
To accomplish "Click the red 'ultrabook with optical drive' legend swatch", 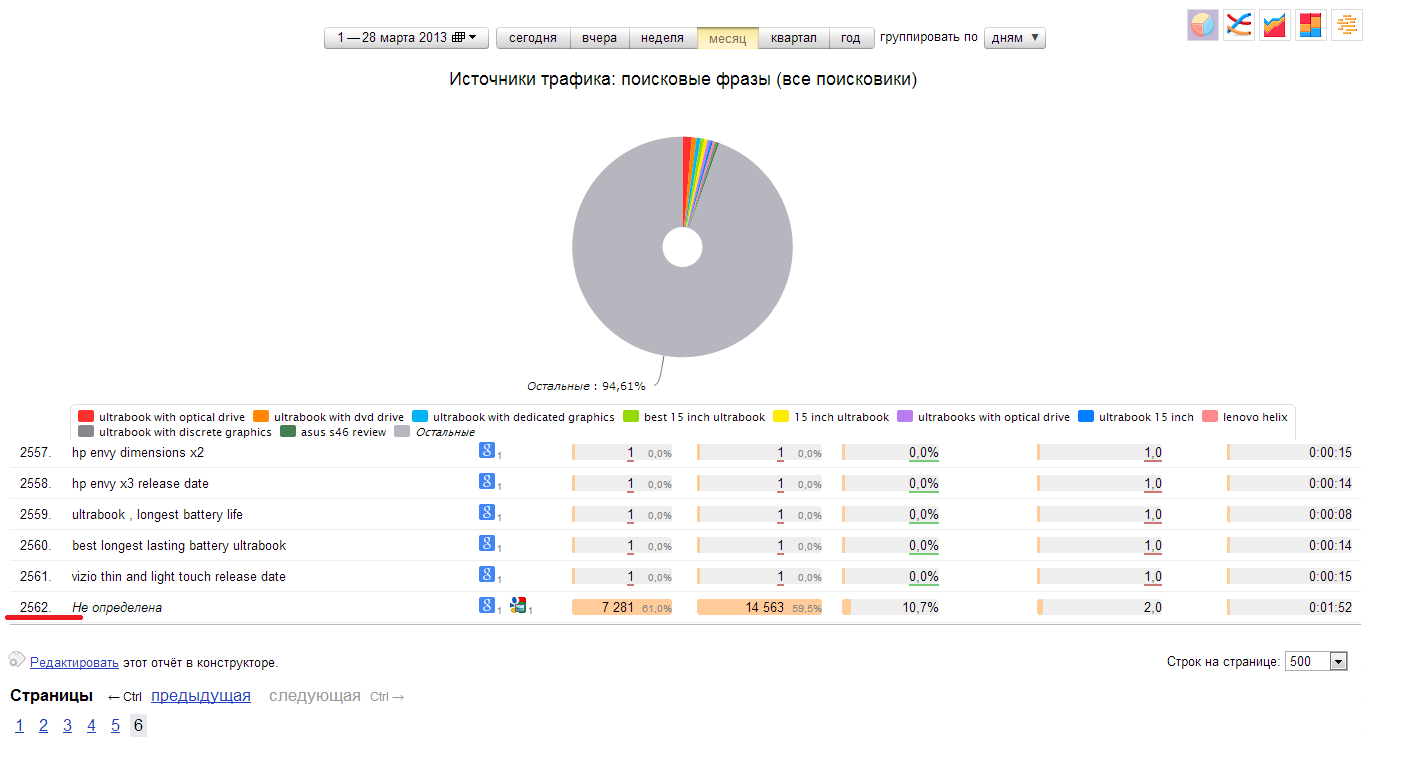I will [86, 417].
